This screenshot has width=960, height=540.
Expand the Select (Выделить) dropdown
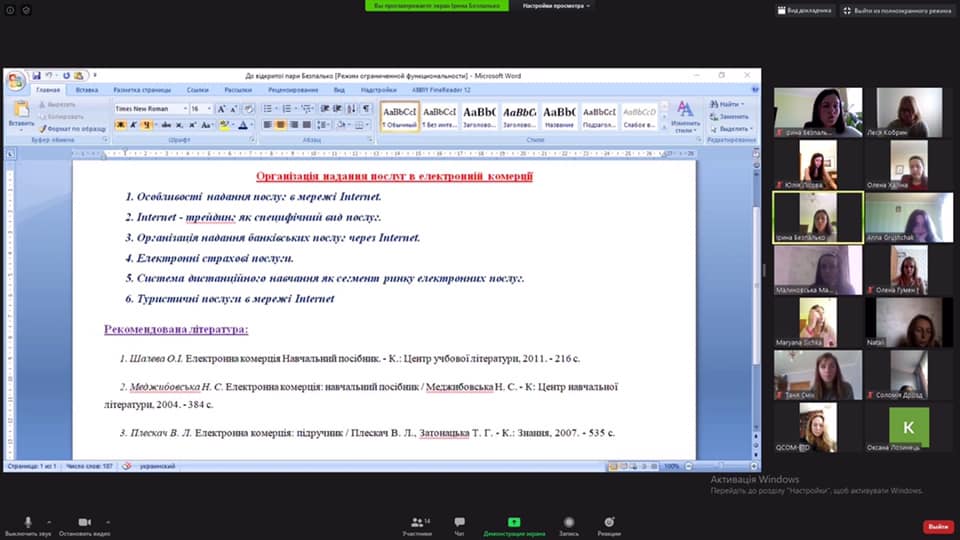(751, 129)
